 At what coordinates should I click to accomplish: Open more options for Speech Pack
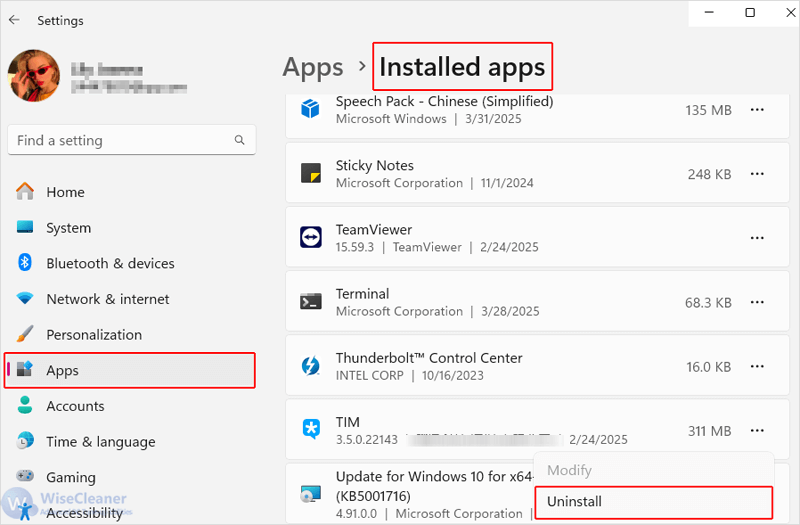[x=757, y=110]
